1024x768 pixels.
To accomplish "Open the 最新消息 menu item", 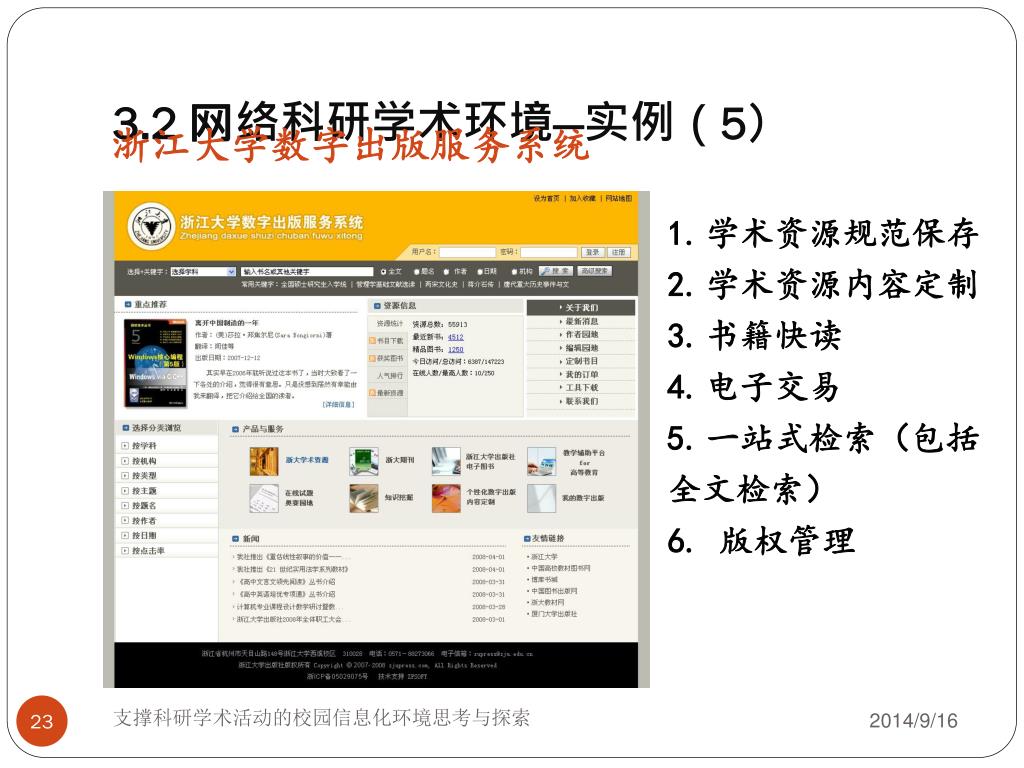I will 581,321.
